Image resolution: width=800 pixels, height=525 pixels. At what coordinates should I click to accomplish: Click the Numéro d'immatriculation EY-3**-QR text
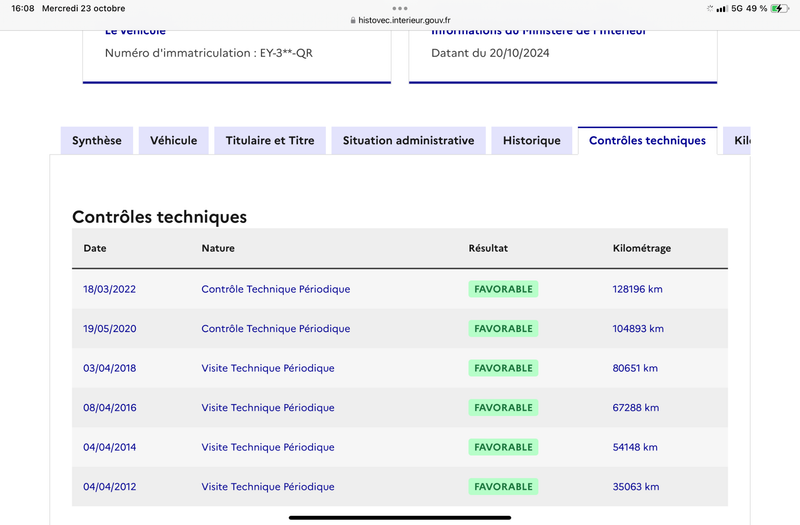click(209, 53)
